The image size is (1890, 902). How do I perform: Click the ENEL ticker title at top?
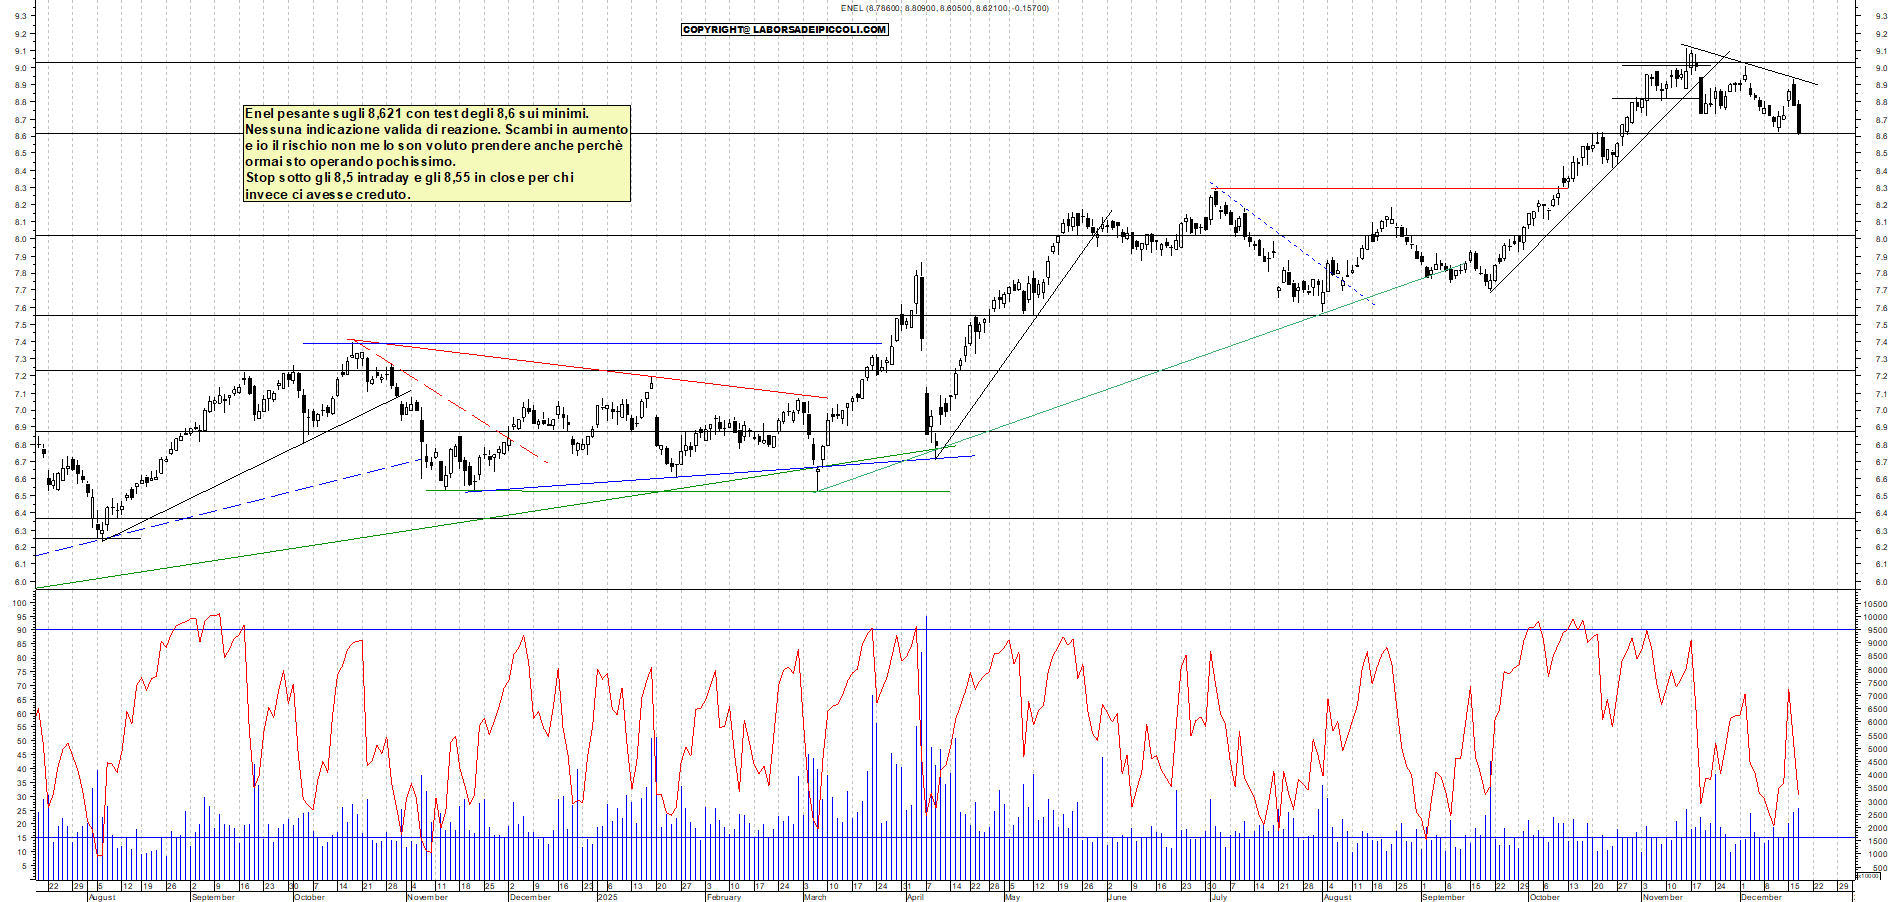(944, 8)
